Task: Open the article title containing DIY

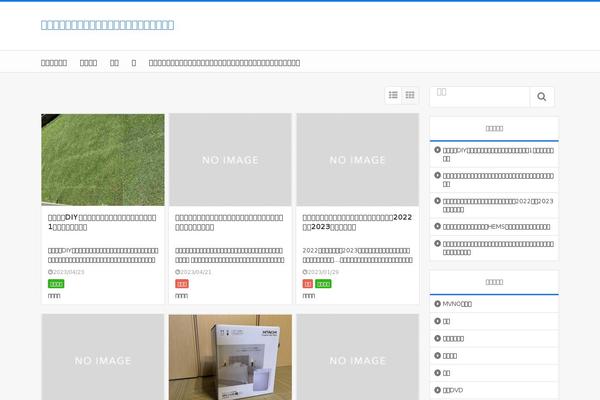Action: point(102,222)
